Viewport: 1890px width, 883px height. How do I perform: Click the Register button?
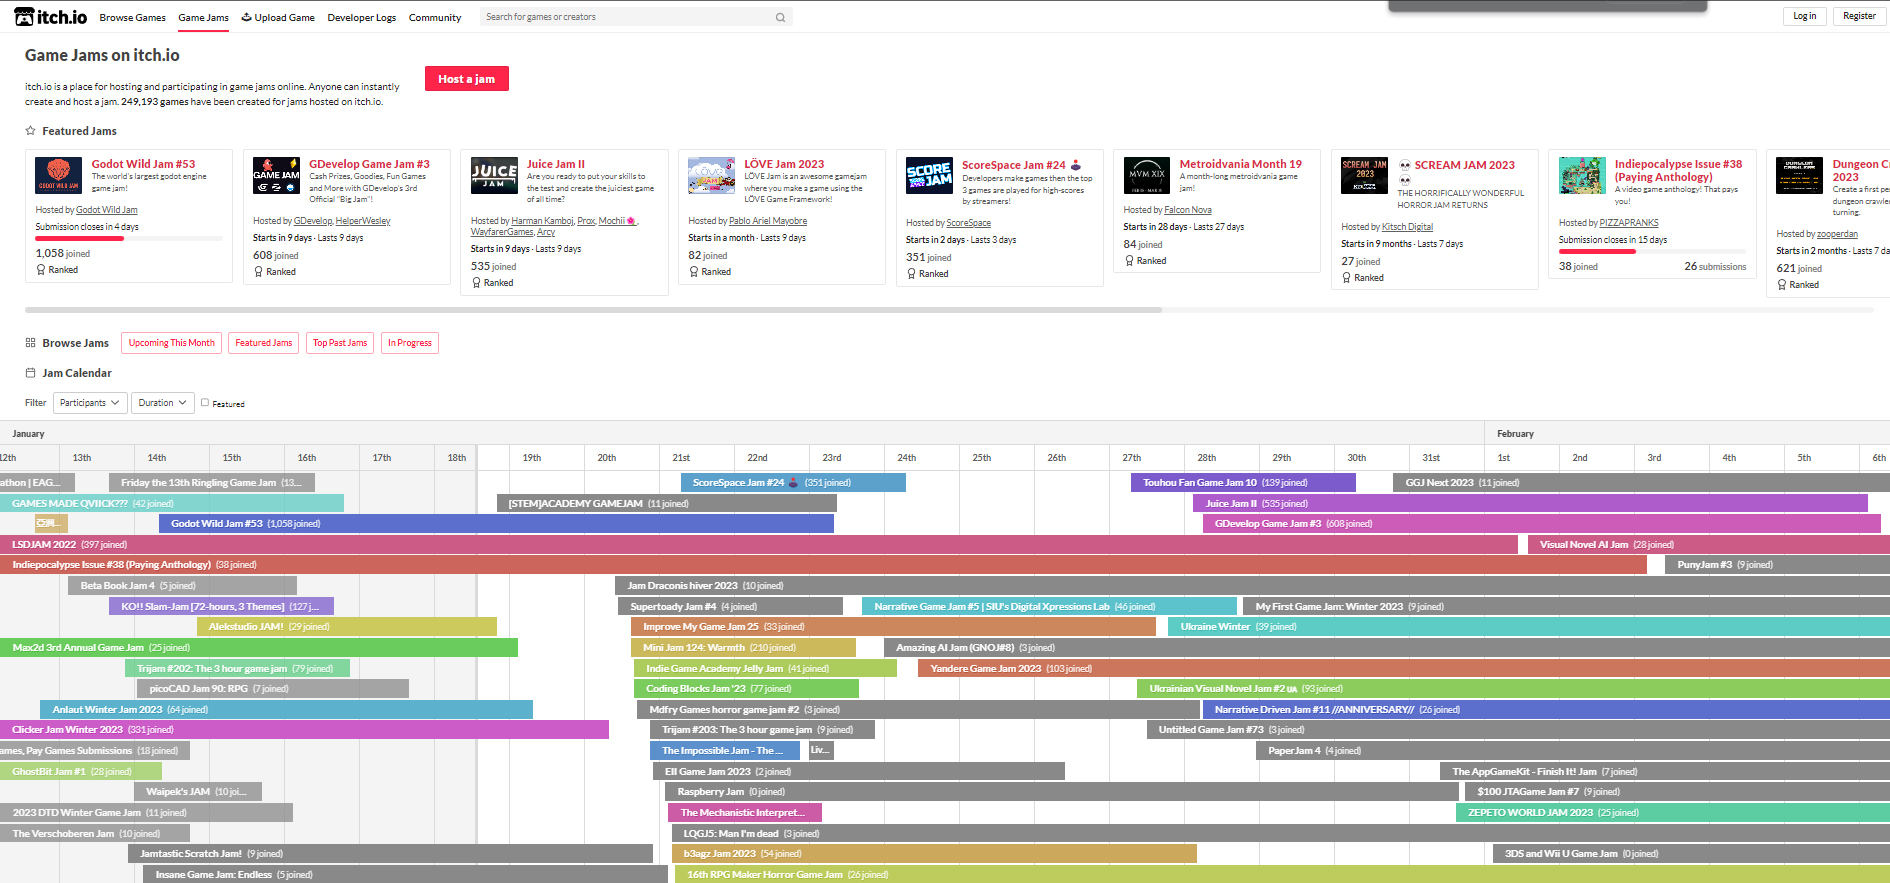tap(1859, 16)
